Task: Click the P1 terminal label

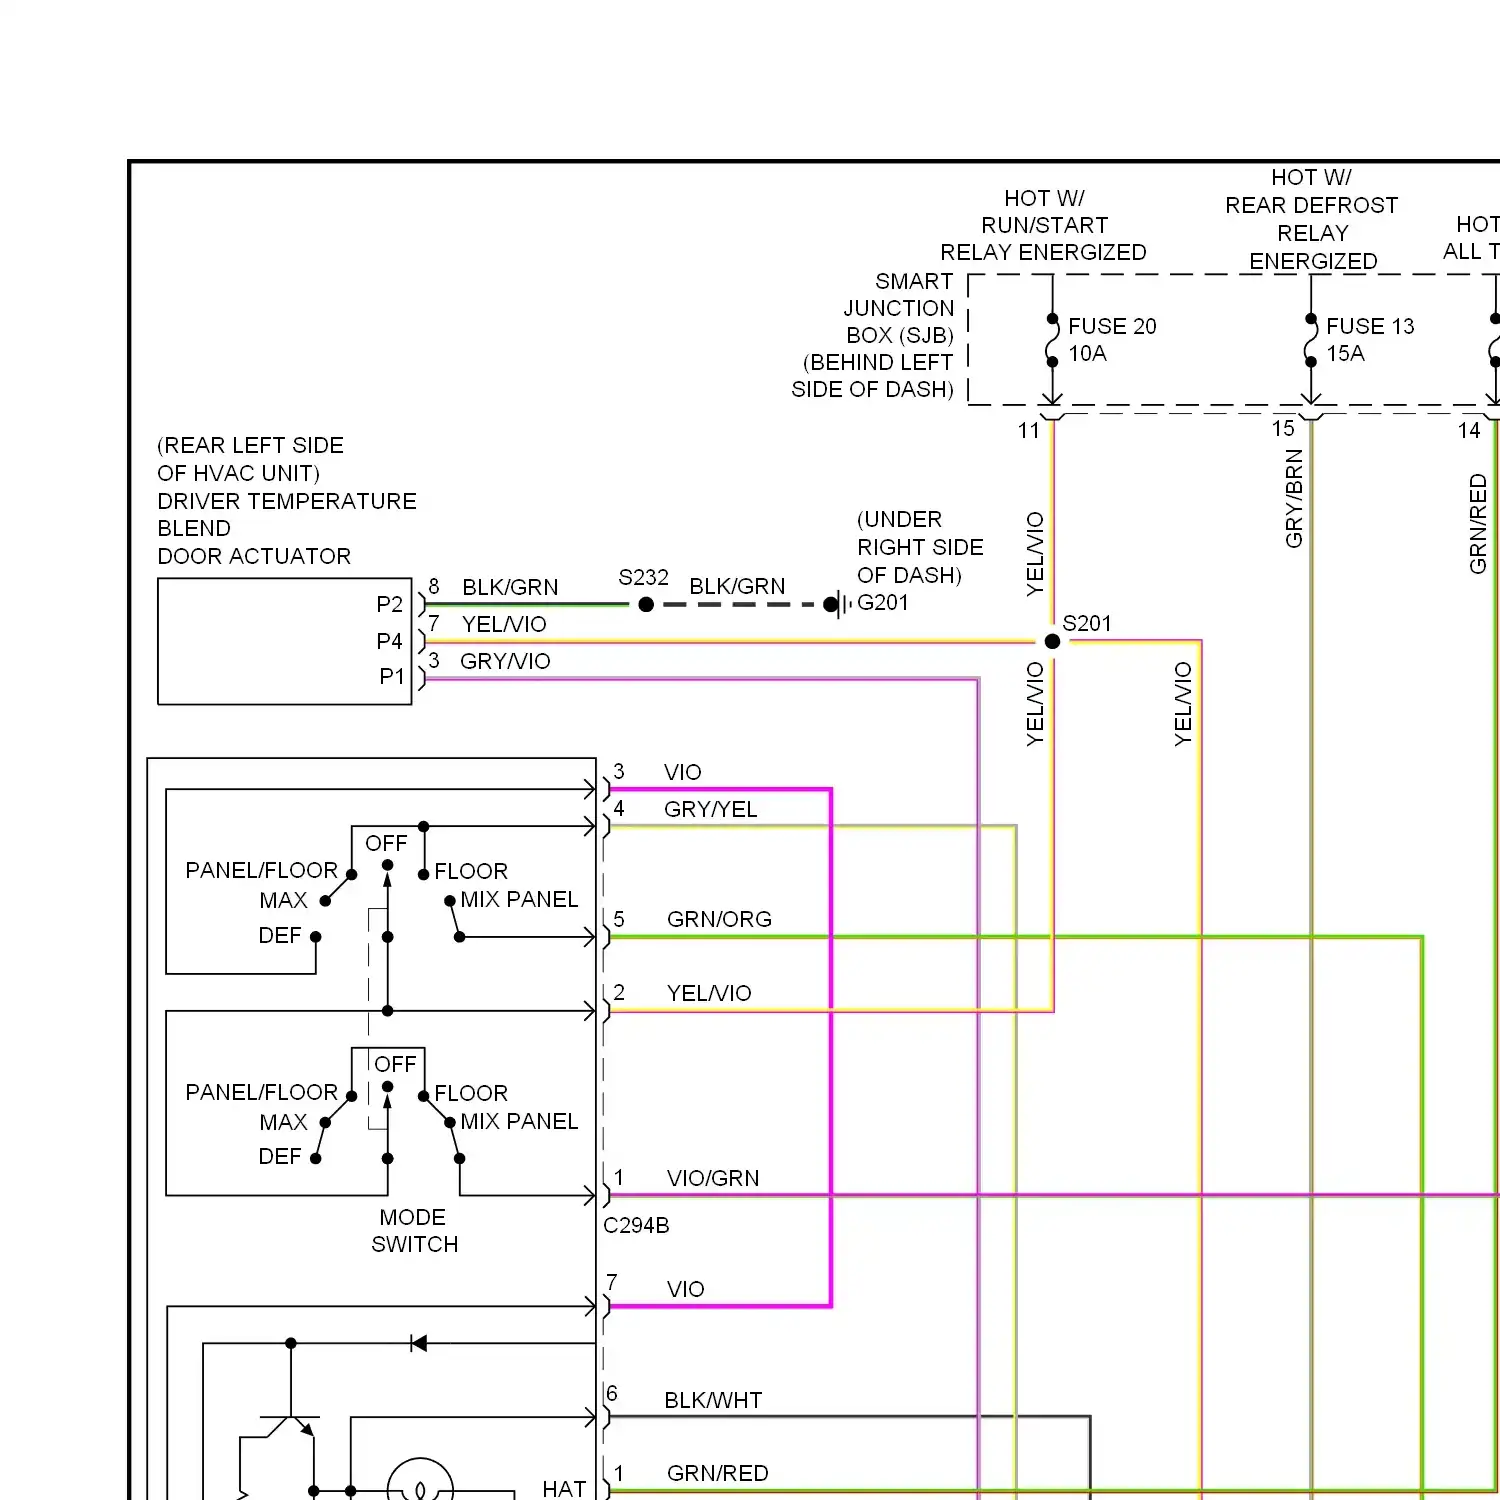Action: pyautogui.click(x=391, y=677)
